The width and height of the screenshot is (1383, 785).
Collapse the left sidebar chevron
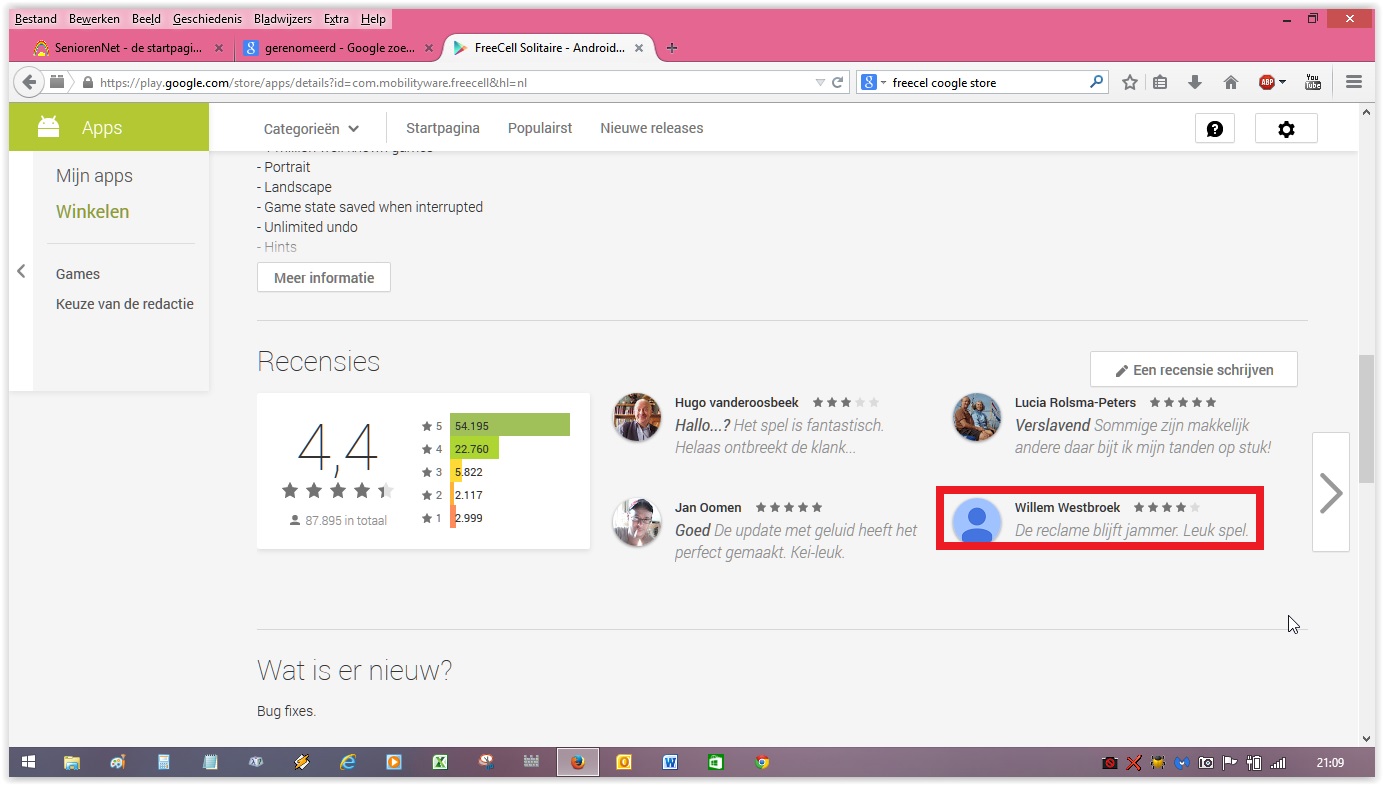(21, 271)
